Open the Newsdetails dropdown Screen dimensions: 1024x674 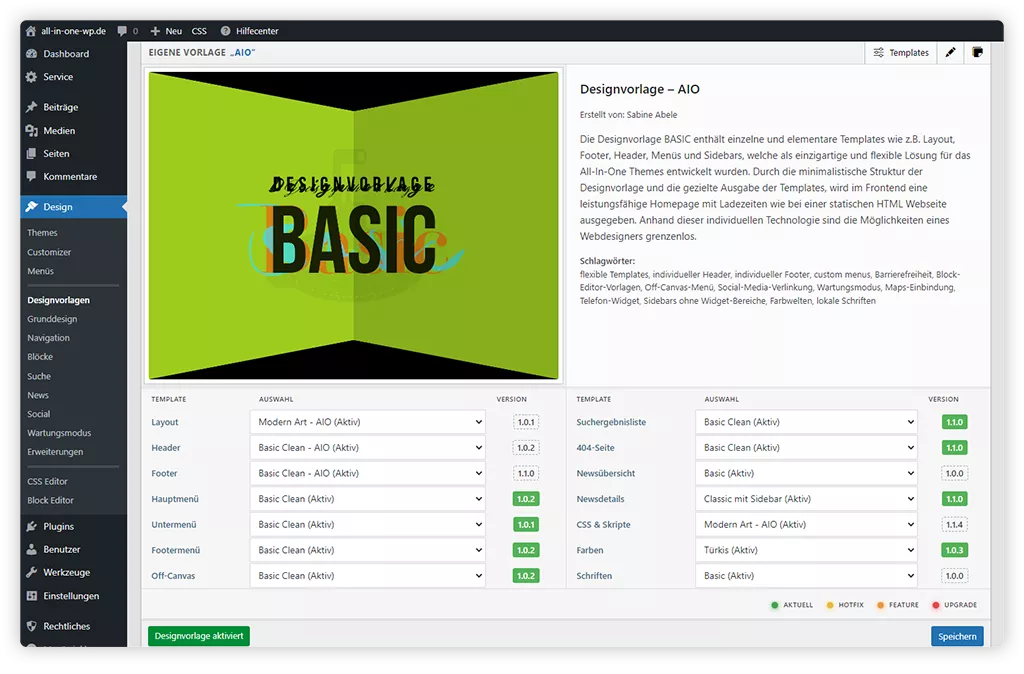806,499
